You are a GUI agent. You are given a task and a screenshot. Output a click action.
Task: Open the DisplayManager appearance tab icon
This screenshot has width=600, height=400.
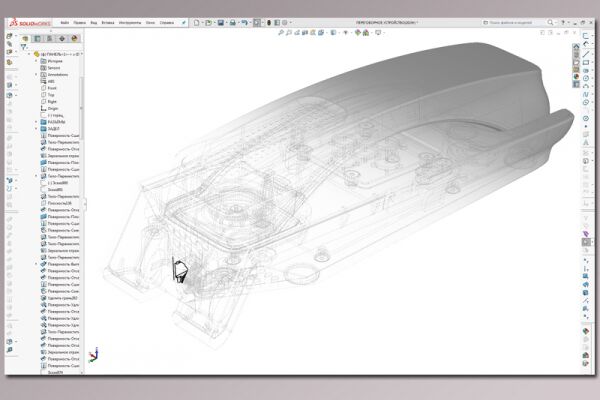click(x=74, y=39)
